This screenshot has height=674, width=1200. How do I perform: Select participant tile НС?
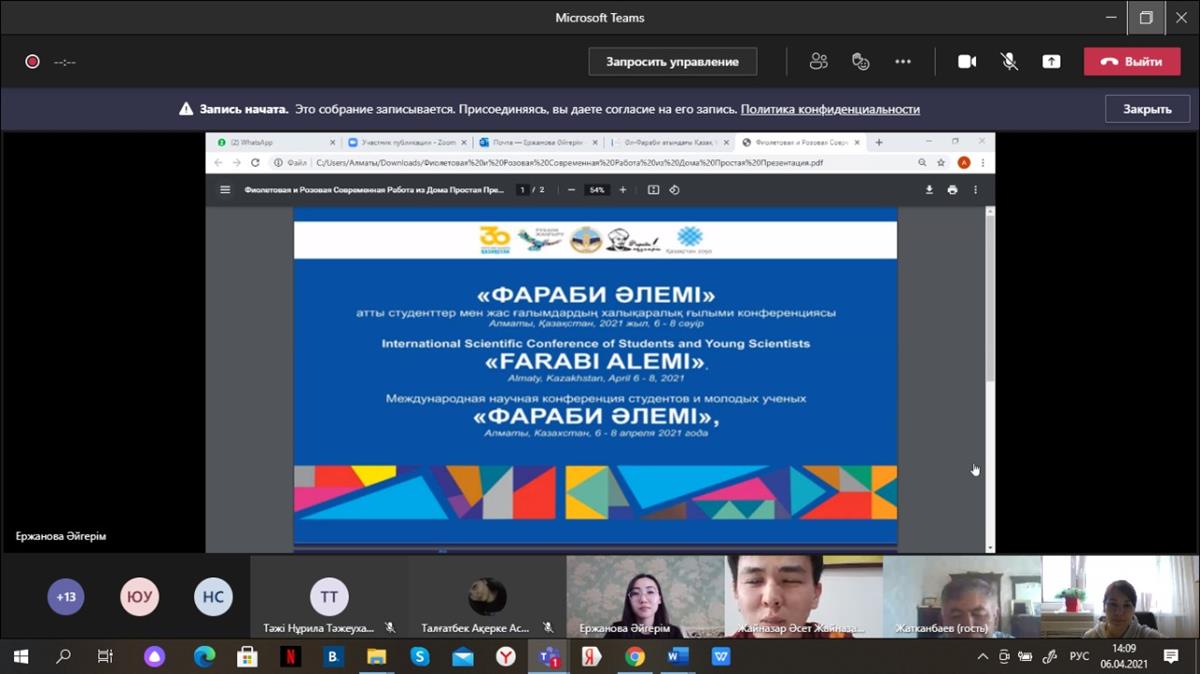(213, 597)
